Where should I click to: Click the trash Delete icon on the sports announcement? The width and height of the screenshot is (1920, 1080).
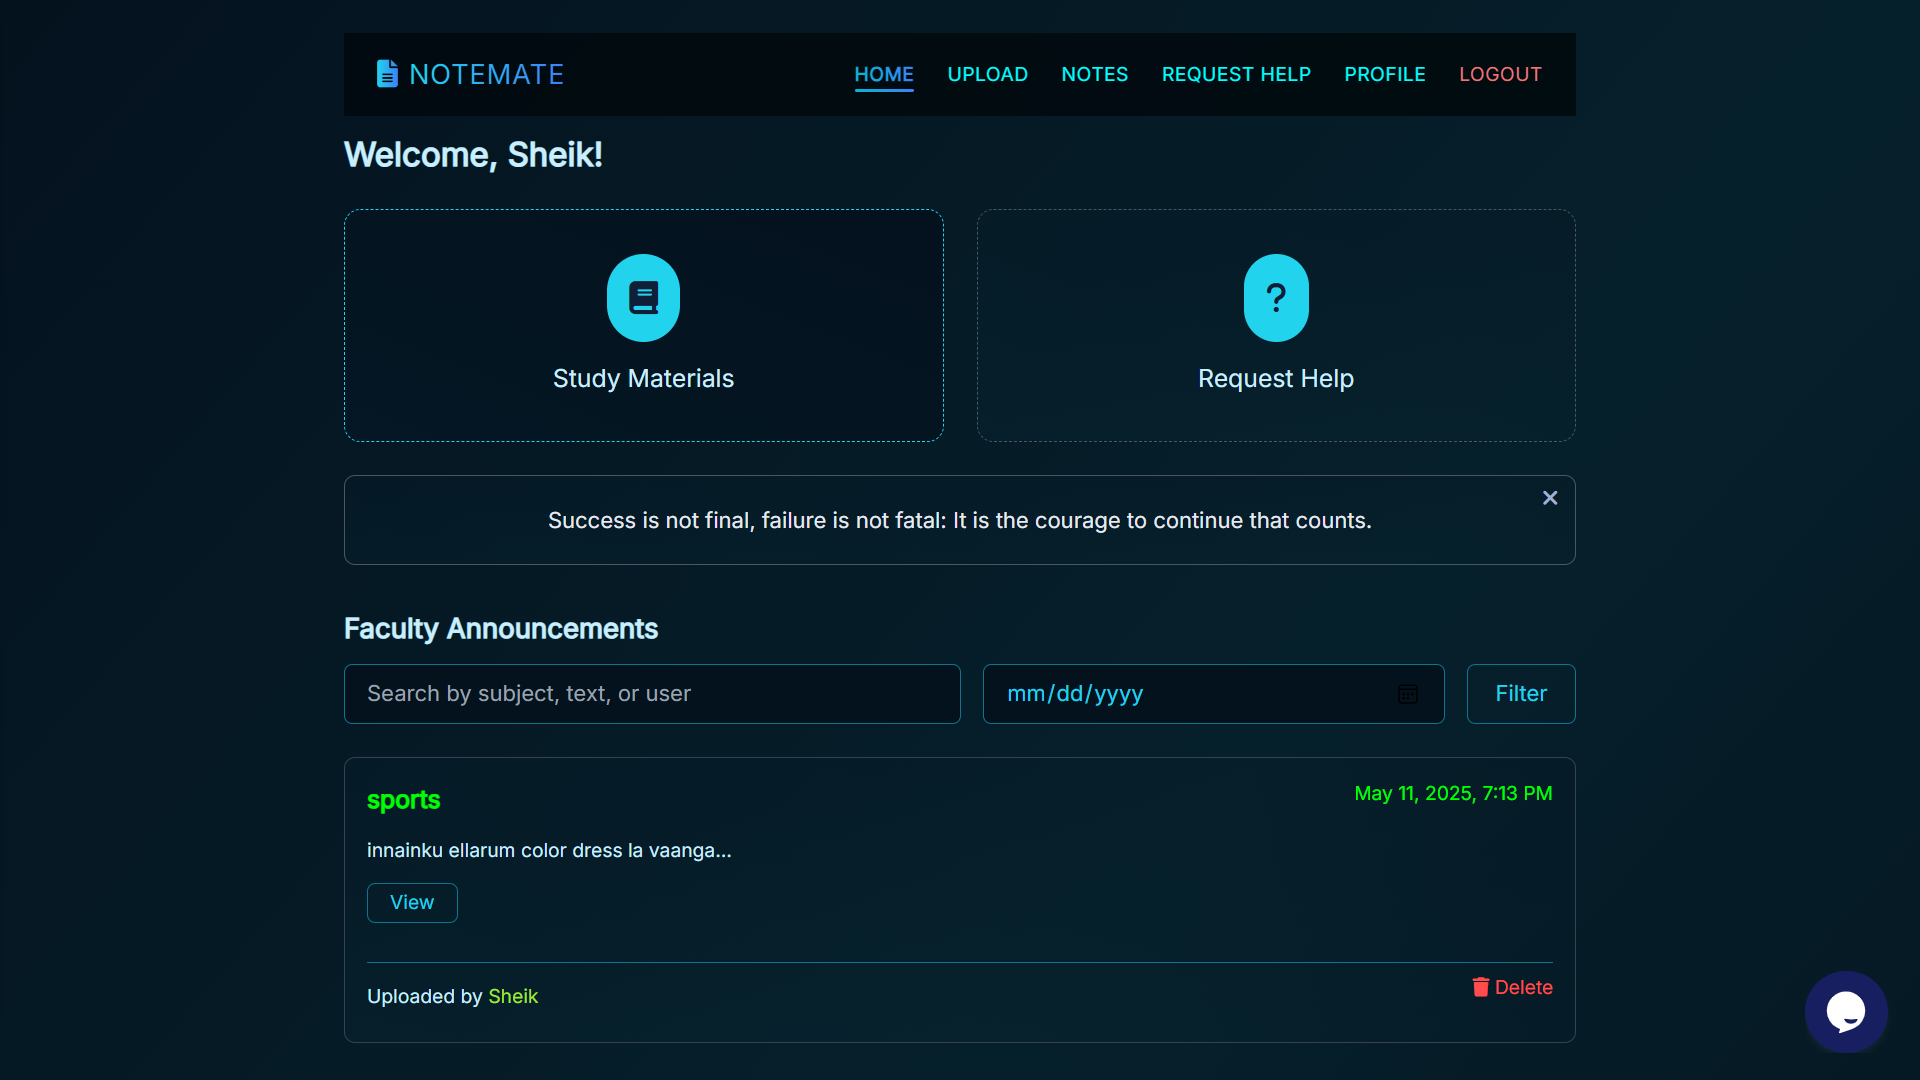pyautogui.click(x=1481, y=987)
